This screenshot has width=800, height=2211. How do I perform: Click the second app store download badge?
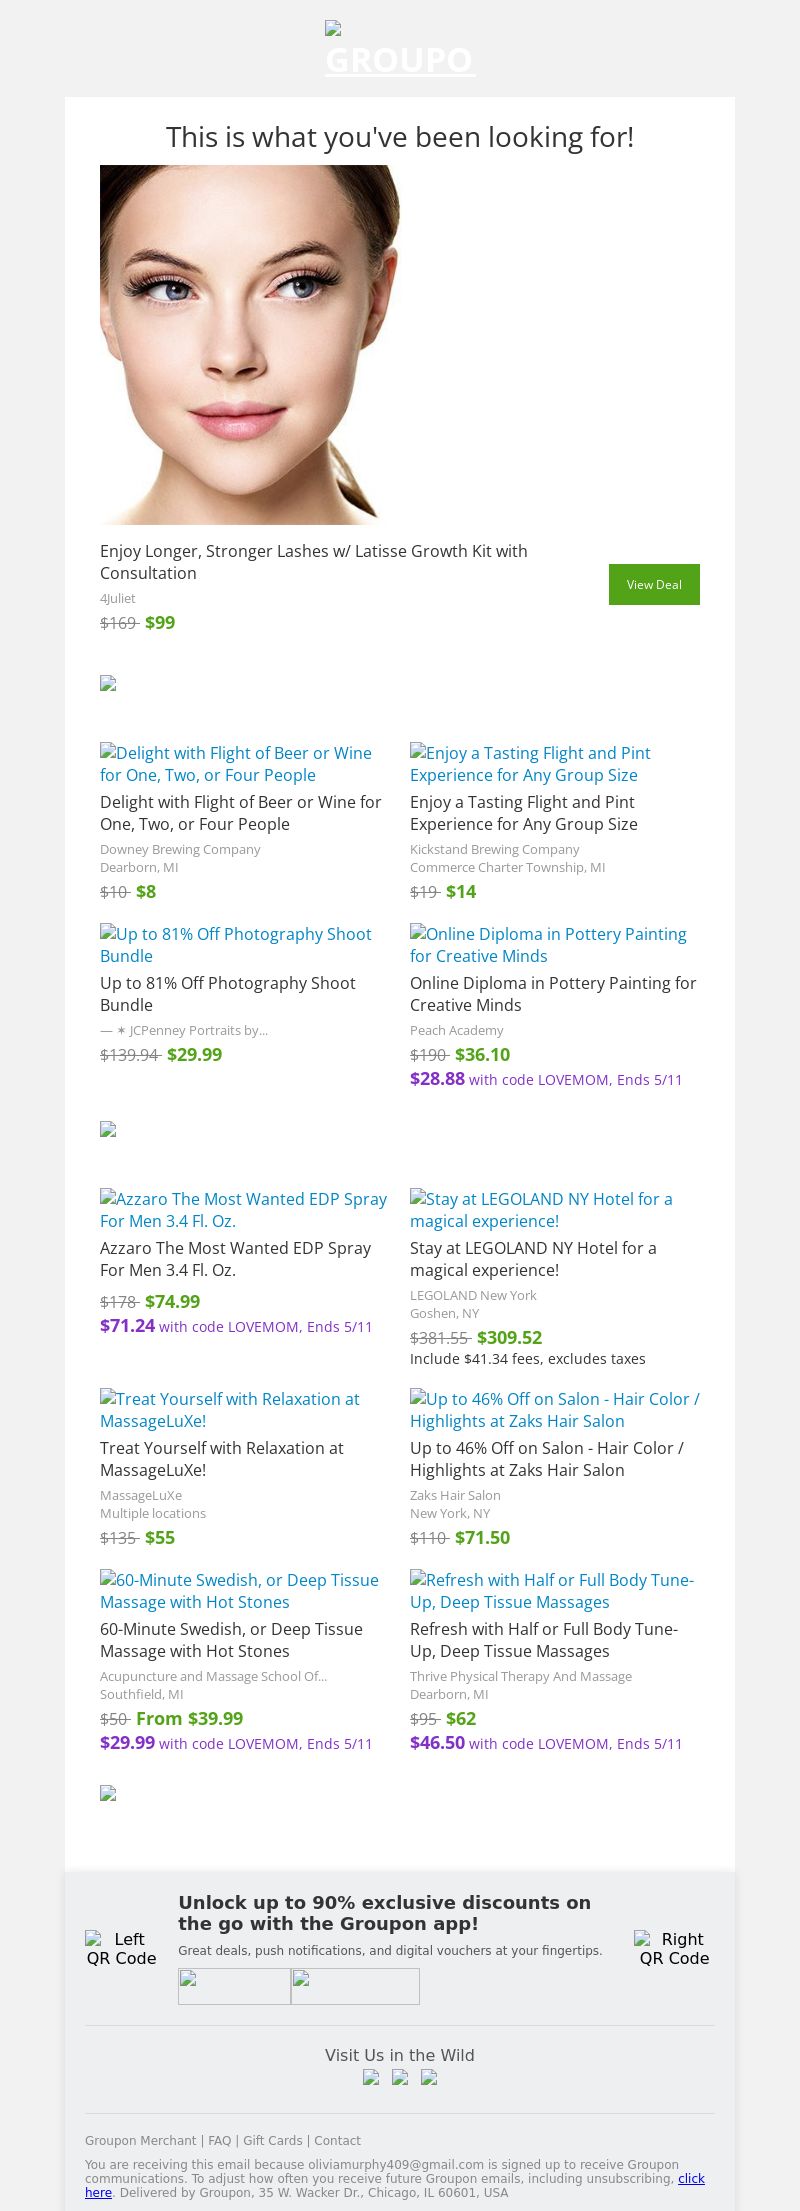tap(355, 1986)
